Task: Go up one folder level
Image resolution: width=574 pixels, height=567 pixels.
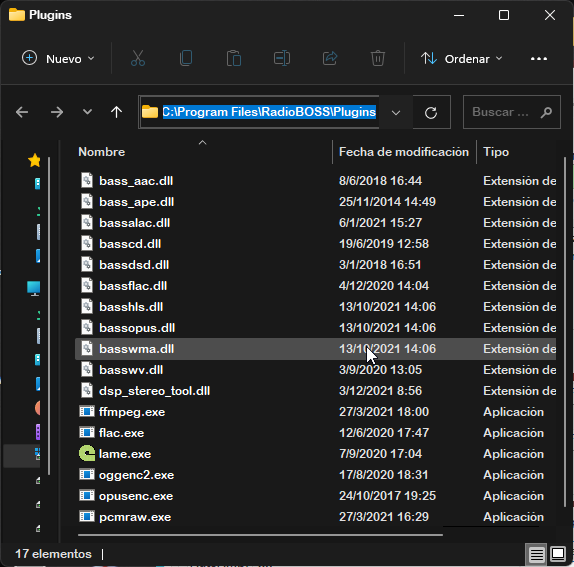Action: coord(116,112)
